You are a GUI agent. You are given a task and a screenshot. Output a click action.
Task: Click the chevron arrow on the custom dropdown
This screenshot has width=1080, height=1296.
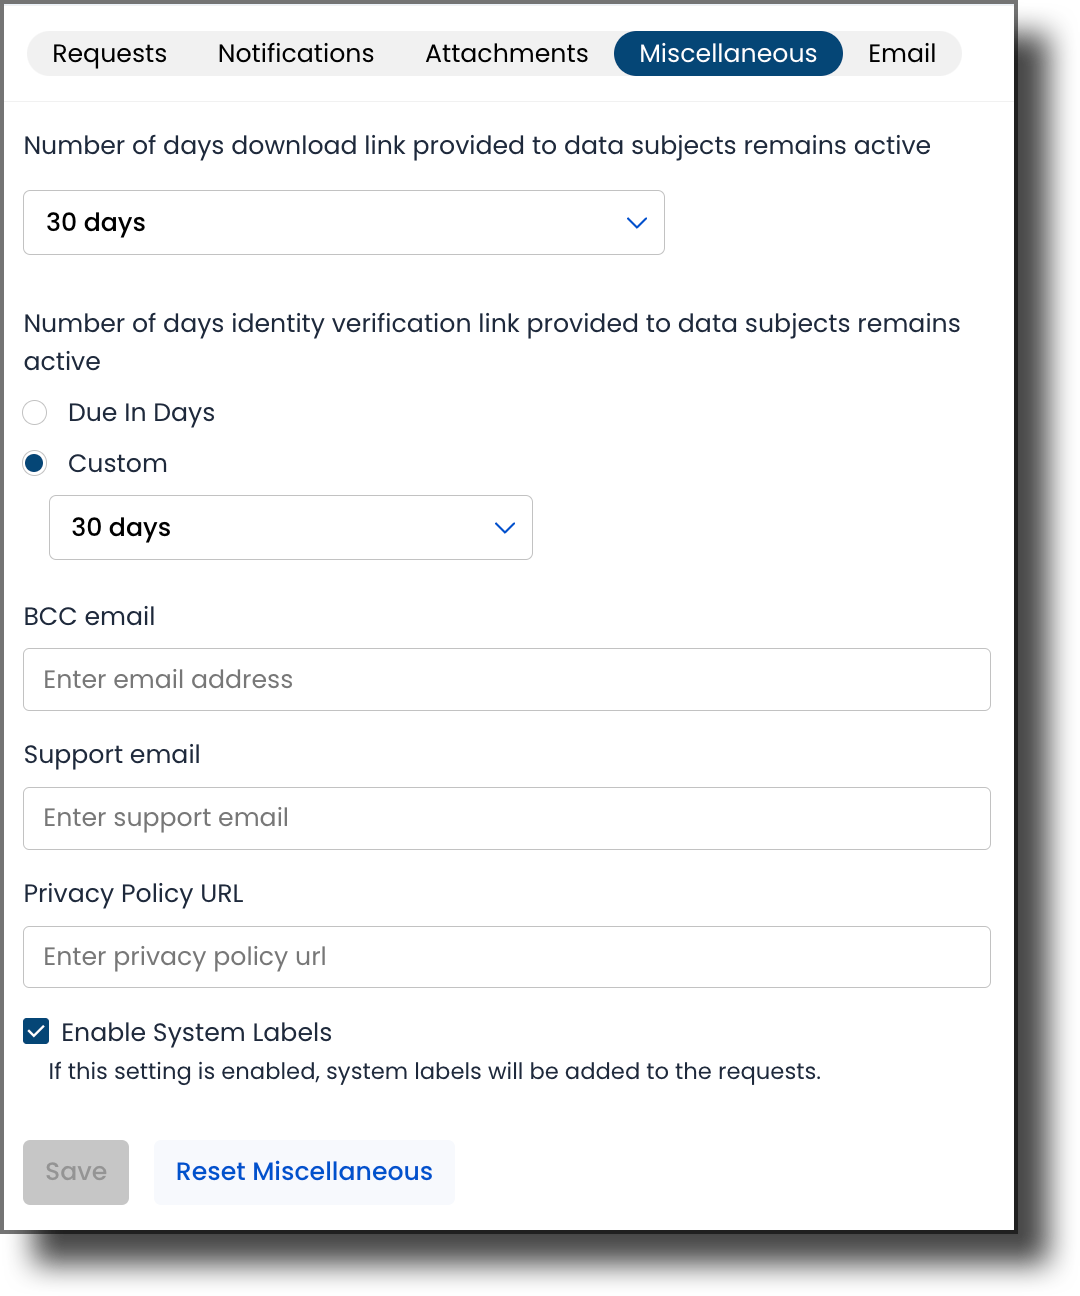(x=504, y=527)
